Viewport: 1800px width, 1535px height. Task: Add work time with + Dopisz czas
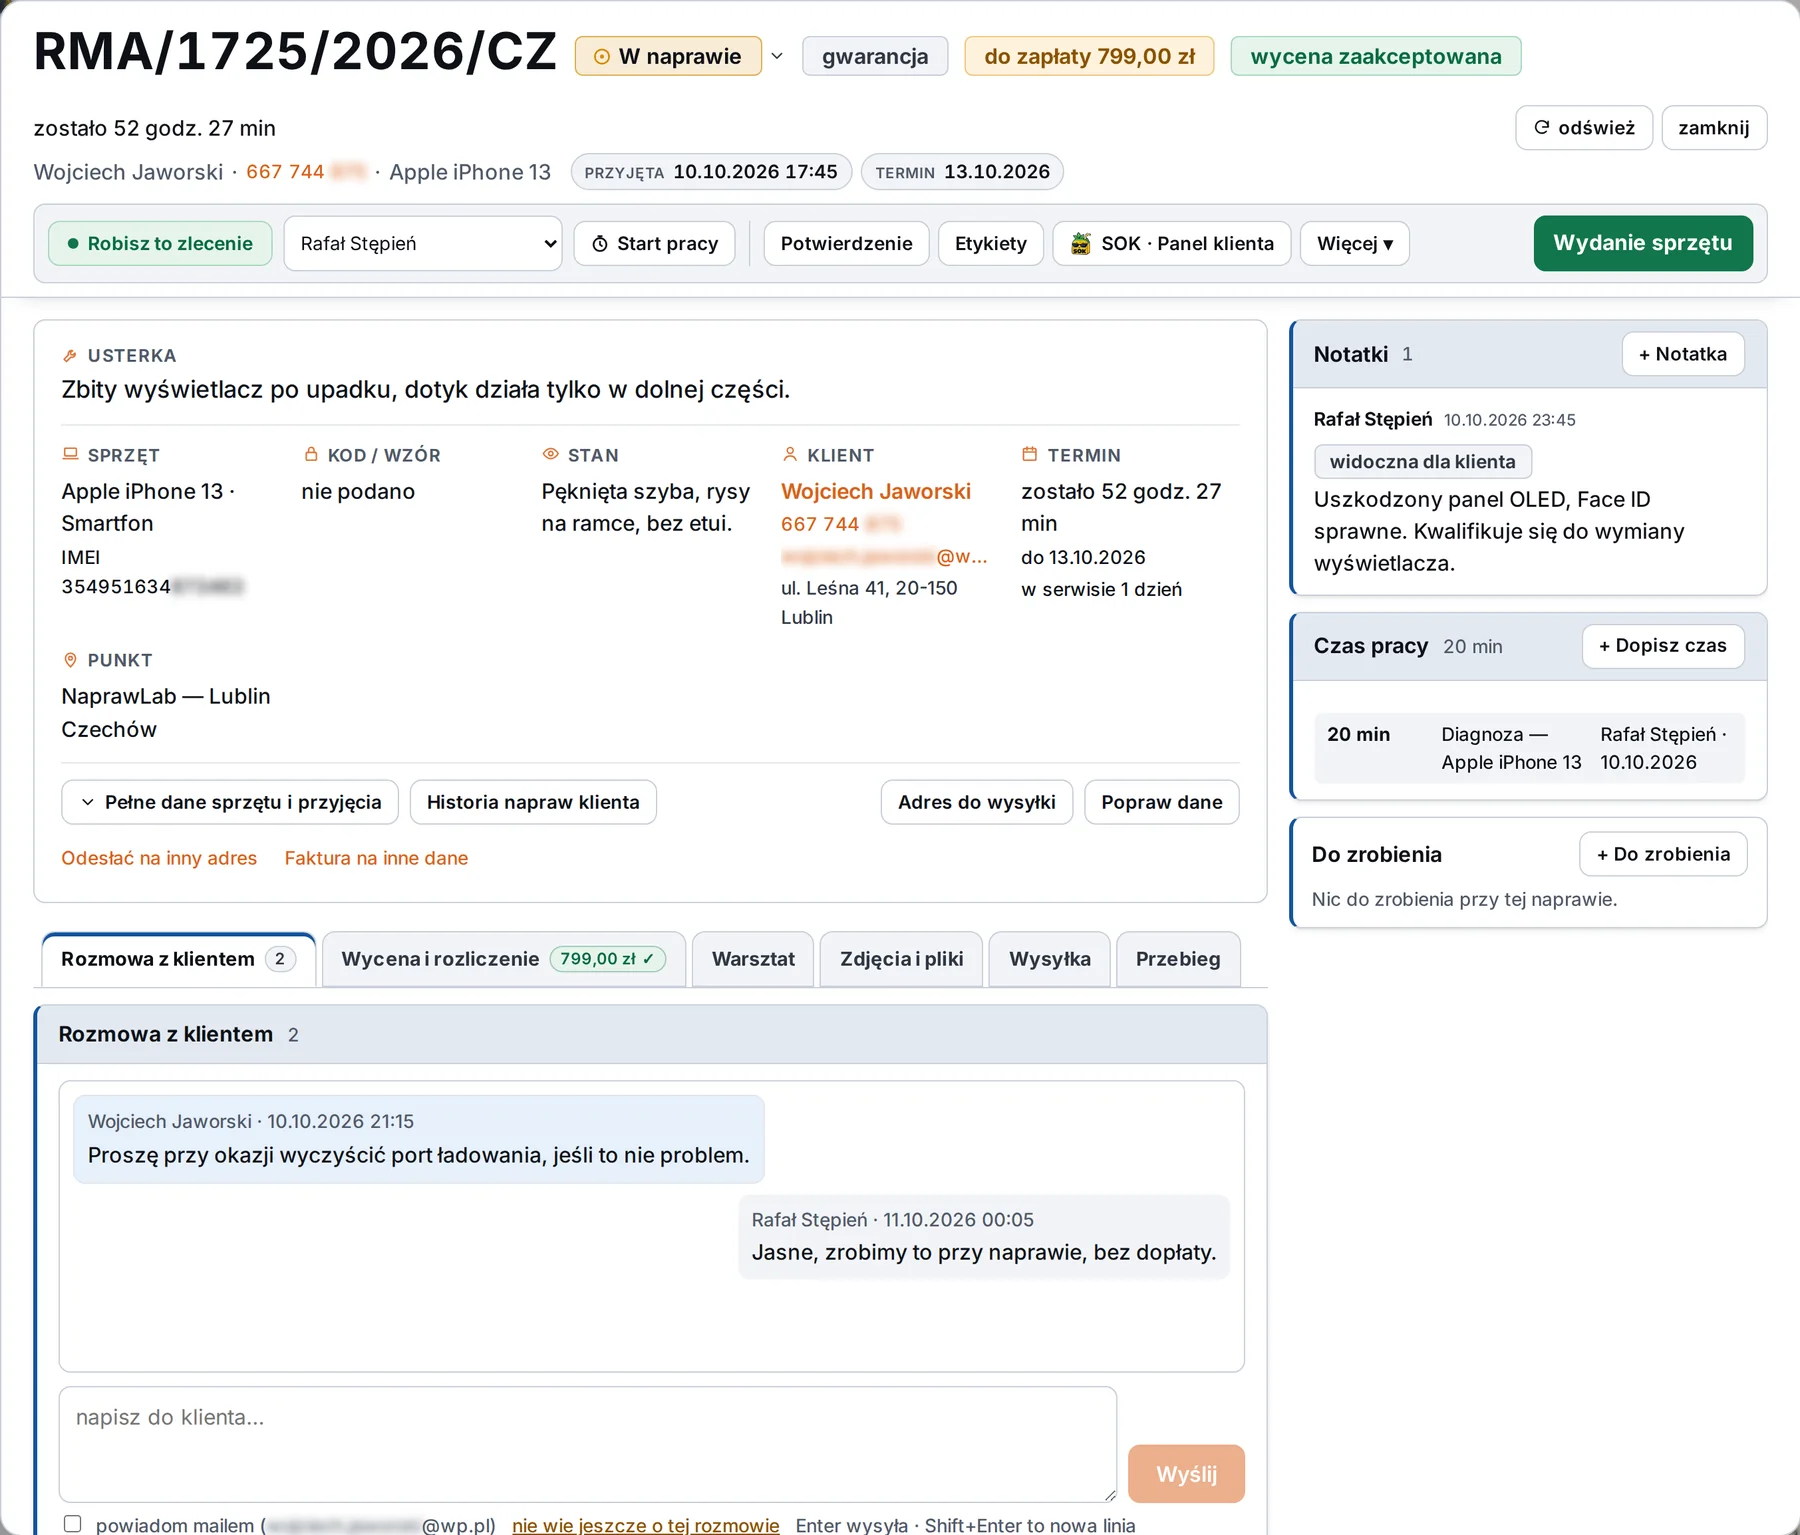point(1663,646)
